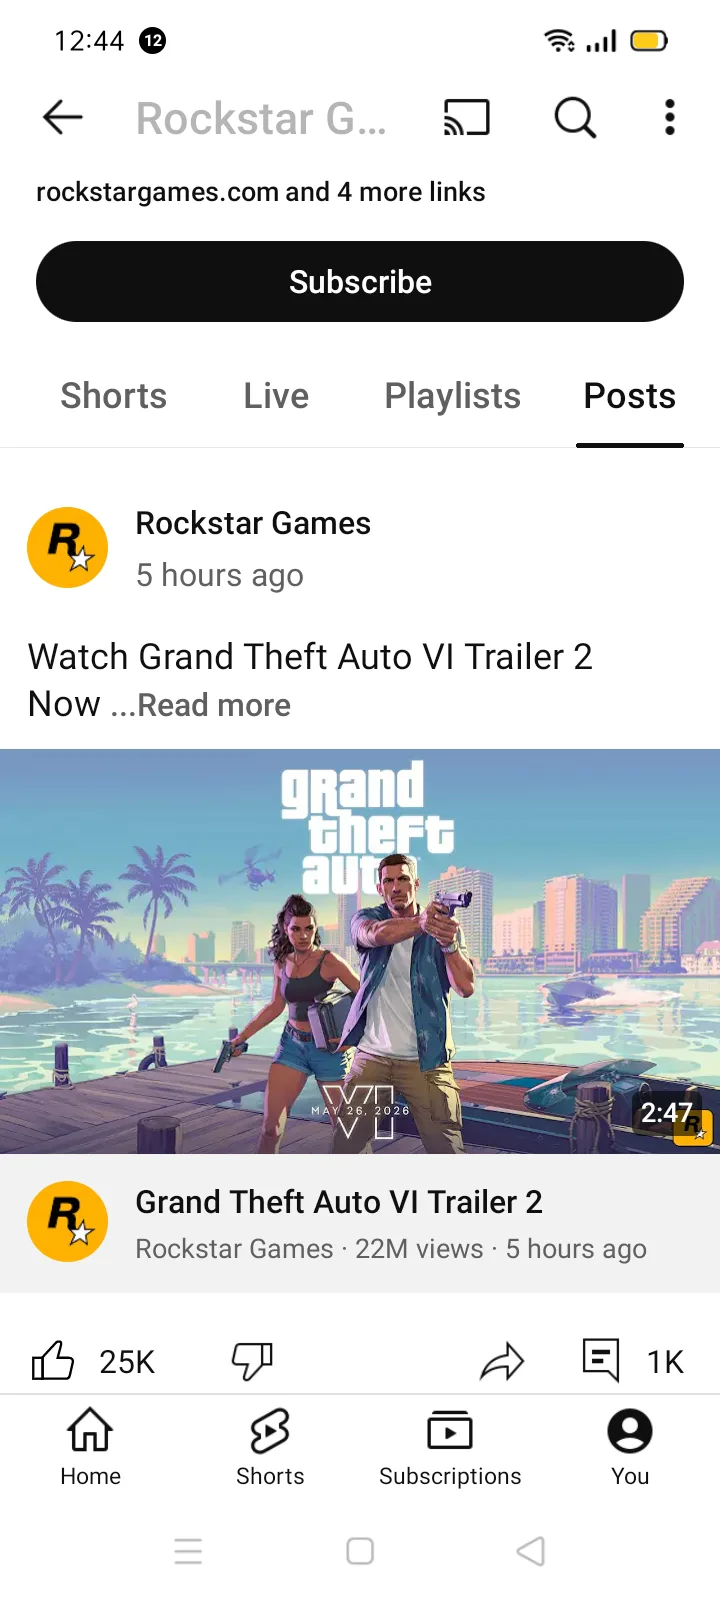Expand the post with Read more
The width and height of the screenshot is (720, 1600).
tap(214, 705)
